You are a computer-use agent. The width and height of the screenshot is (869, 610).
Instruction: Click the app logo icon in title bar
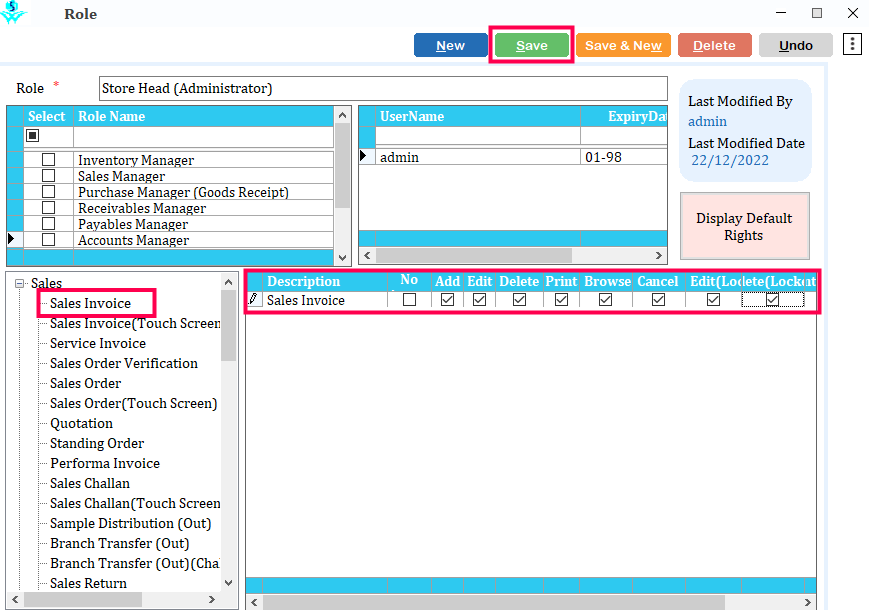(16, 14)
